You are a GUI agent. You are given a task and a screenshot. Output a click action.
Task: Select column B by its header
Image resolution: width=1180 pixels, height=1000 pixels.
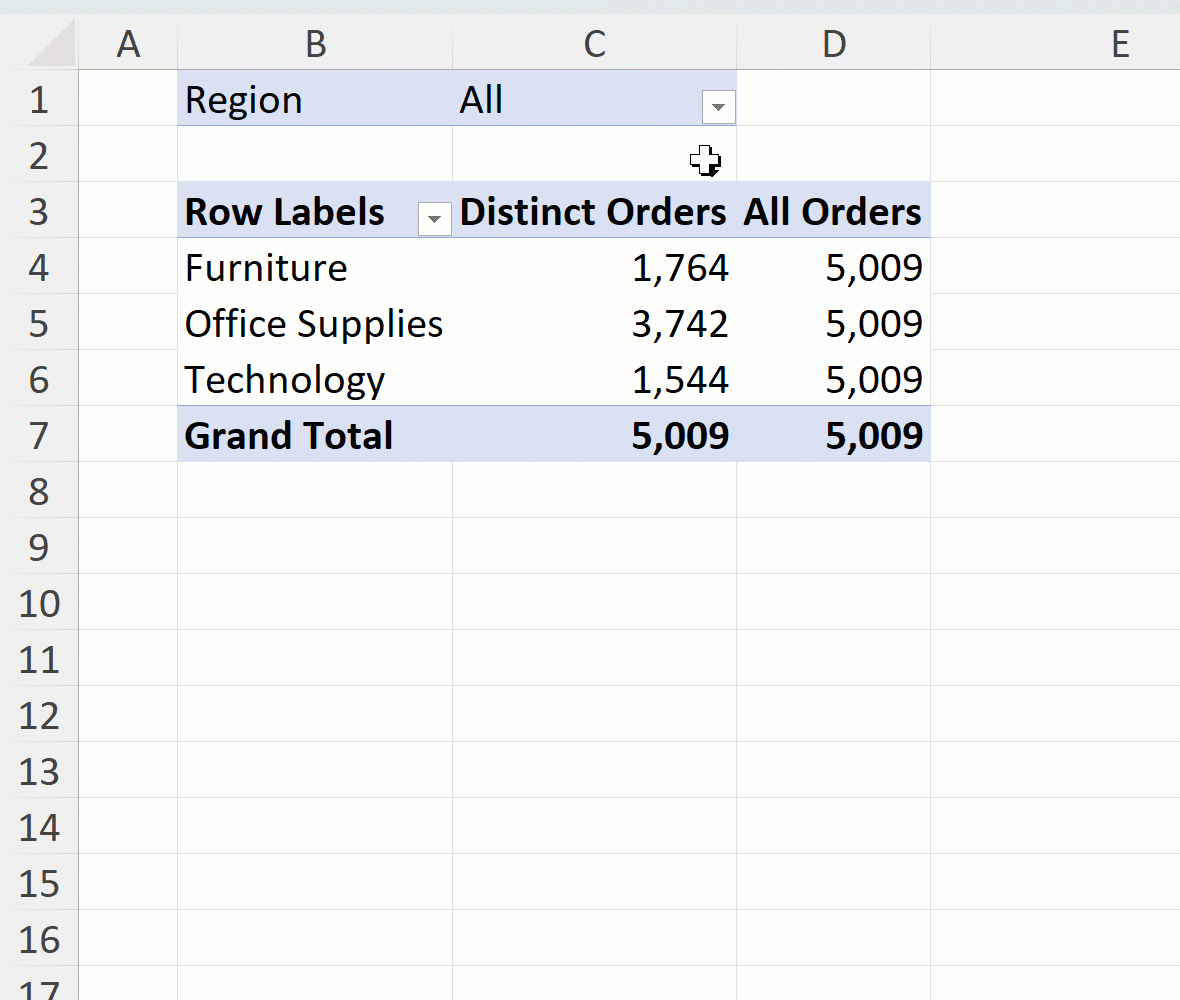pos(315,43)
